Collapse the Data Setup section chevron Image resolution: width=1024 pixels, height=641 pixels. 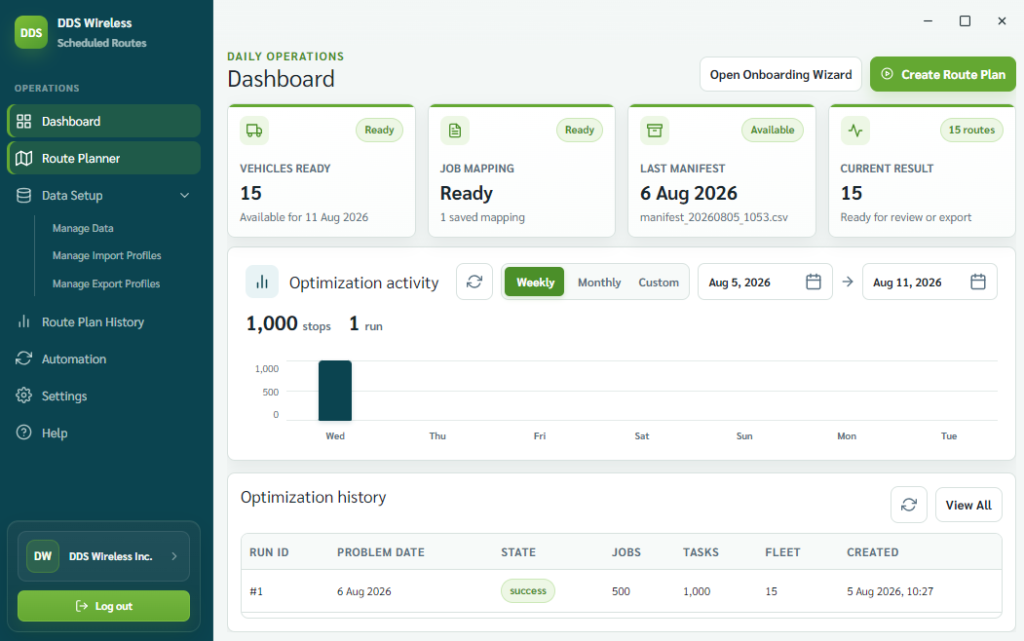tap(185, 195)
